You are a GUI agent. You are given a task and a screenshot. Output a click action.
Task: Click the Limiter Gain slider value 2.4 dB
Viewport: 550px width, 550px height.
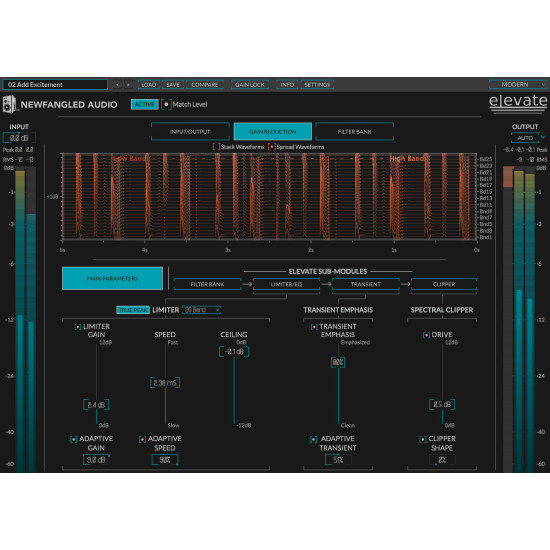[96, 405]
